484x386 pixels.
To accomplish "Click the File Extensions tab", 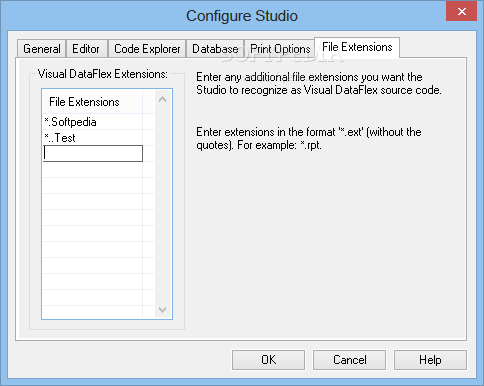I will [x=357, y=47].
